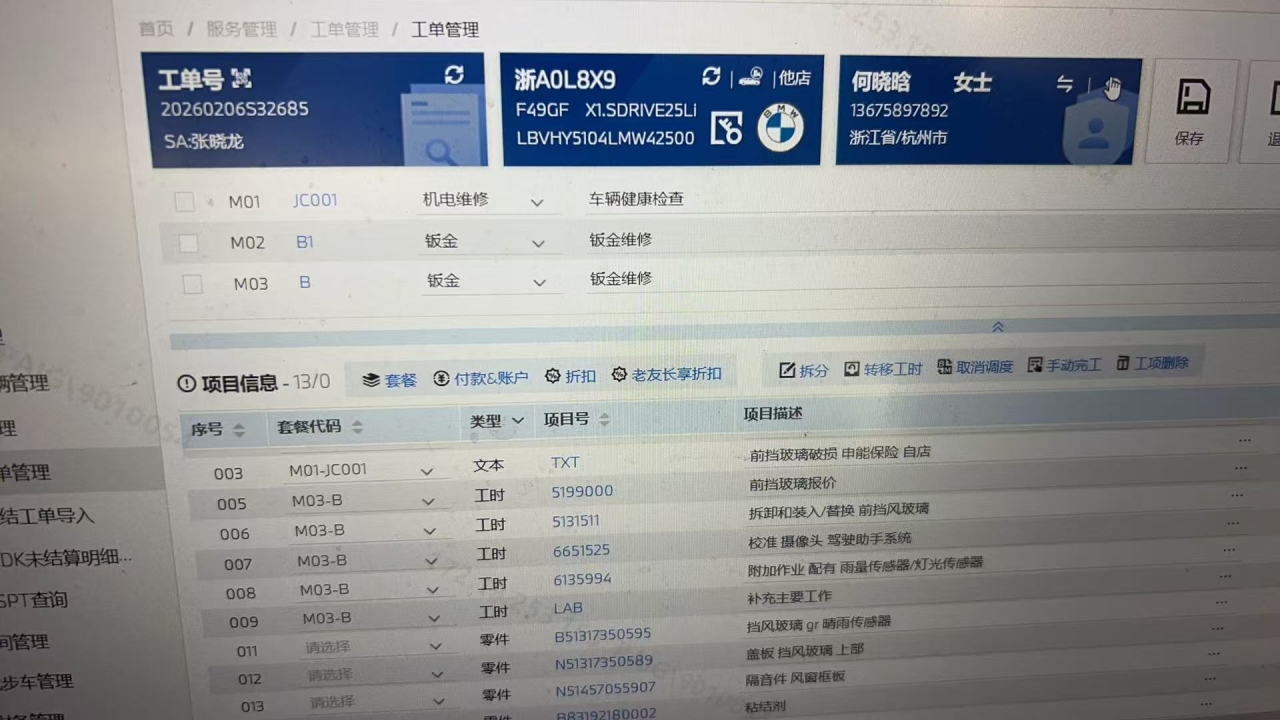Image resolution: width=1280 pixels, height=720 pixels.
Task: Open package code dropdown for item 003
Action: click(427, 471)
